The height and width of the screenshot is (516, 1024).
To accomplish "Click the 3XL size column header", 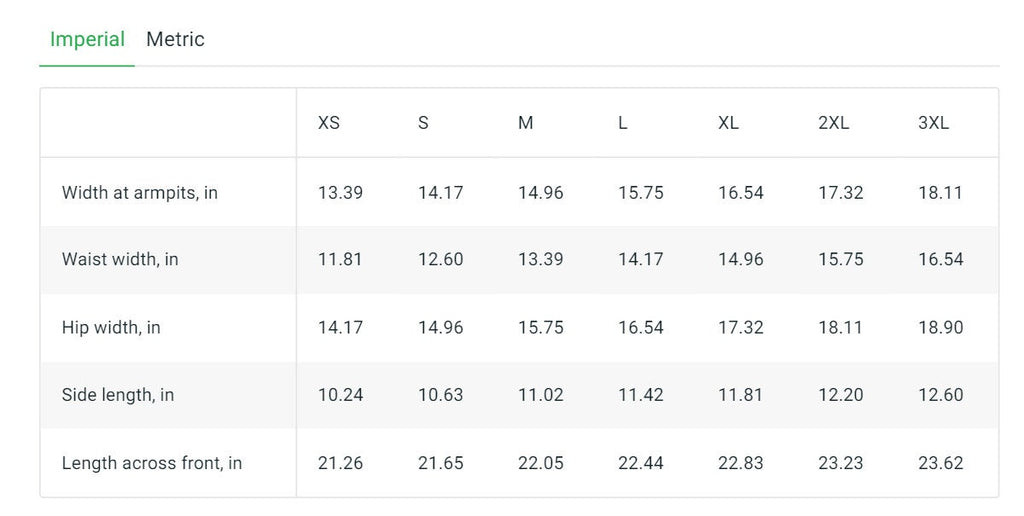I will (933, 123).
